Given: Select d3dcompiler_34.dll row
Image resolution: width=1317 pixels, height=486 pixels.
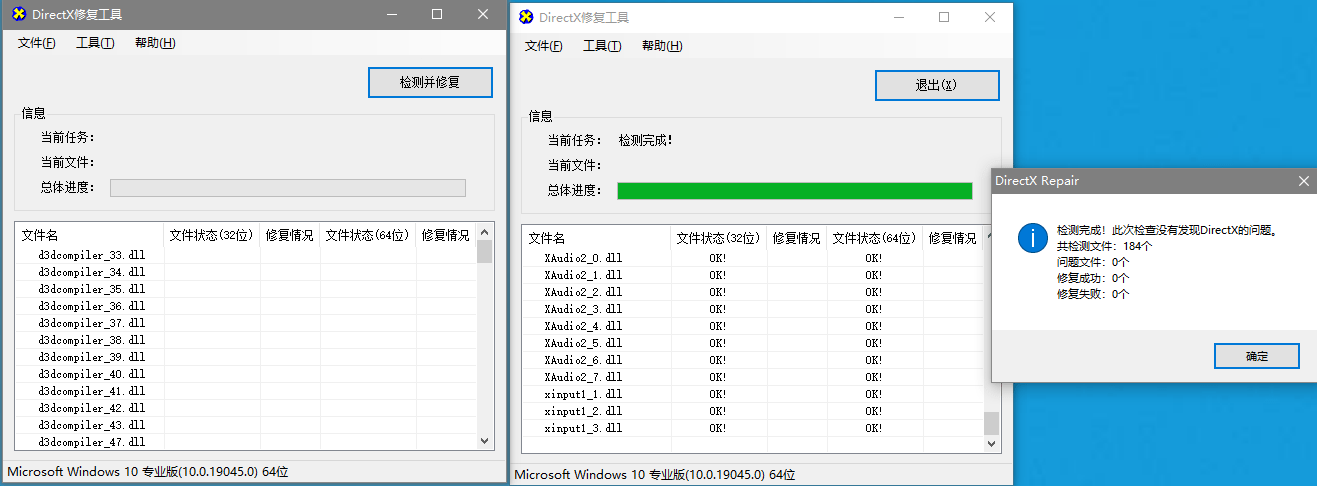Looking at the screenshot, I should [246, 272].
